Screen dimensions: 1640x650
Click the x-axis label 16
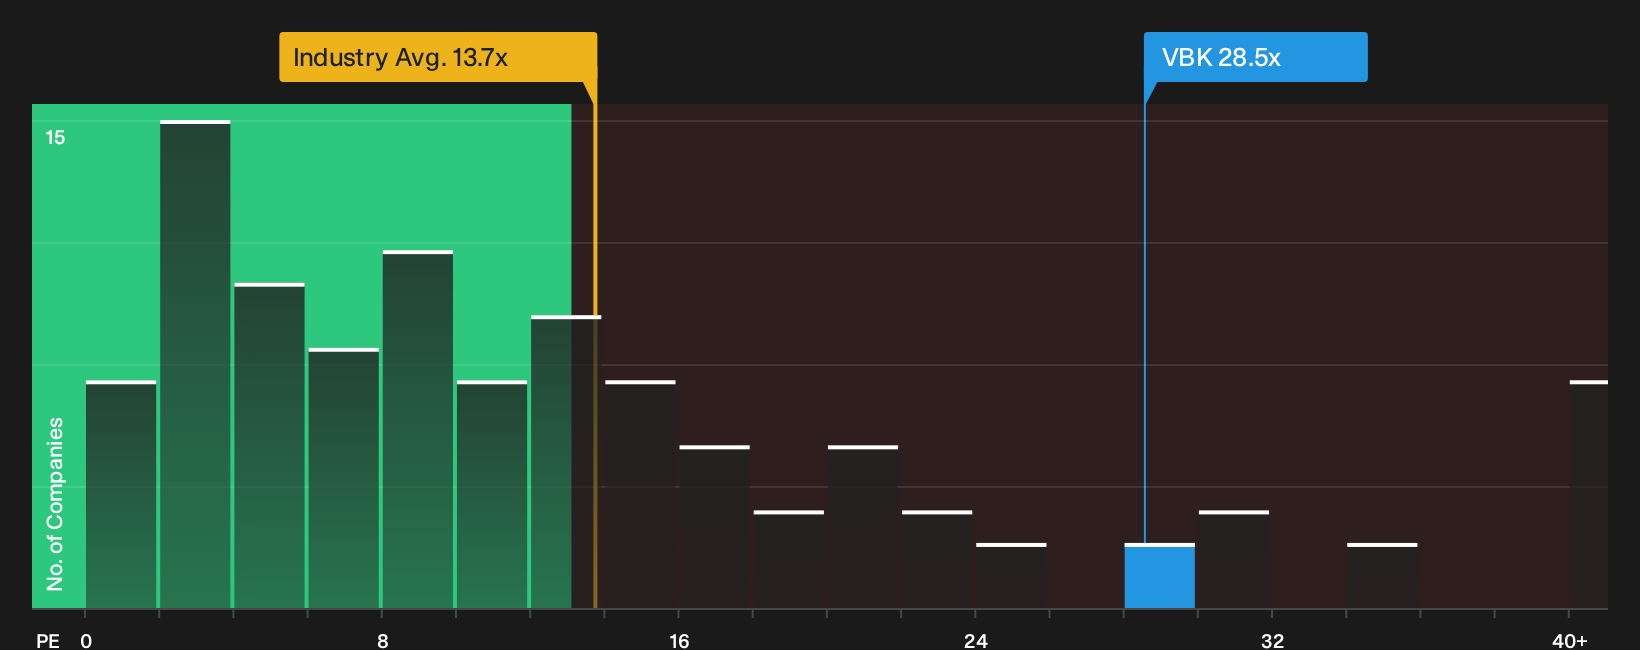[679, 640]
